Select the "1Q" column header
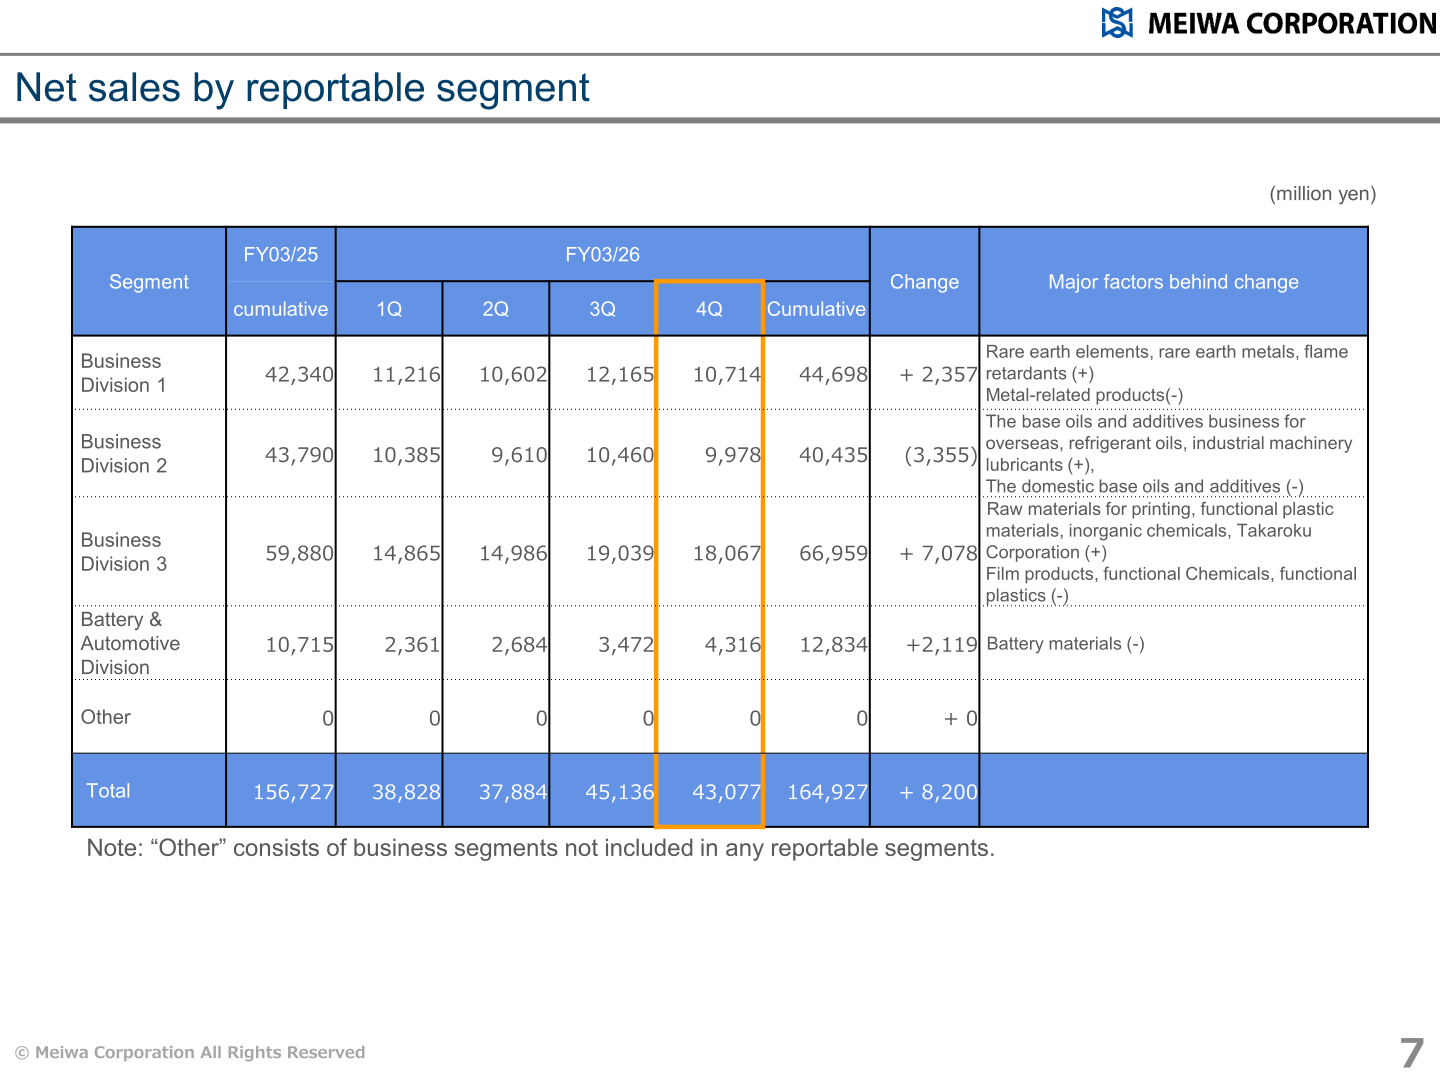 tap(389, 309)
